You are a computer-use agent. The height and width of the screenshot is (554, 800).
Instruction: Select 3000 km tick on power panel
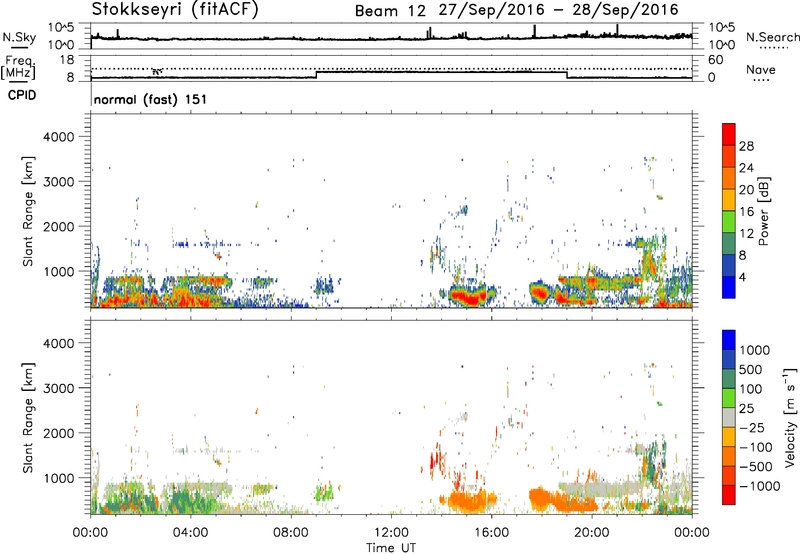58,182
